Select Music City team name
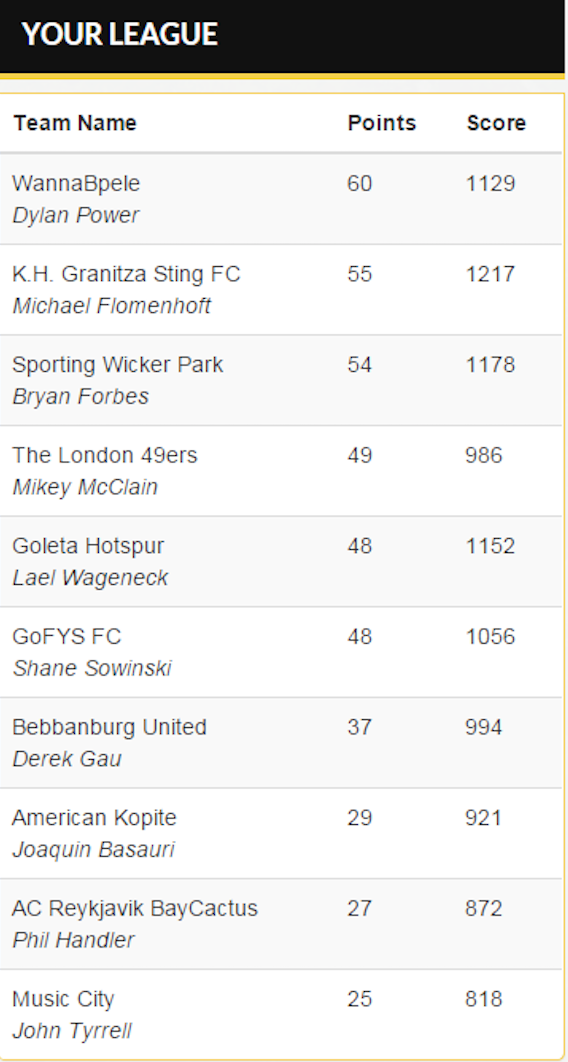568x1062 pixels. 63,999
